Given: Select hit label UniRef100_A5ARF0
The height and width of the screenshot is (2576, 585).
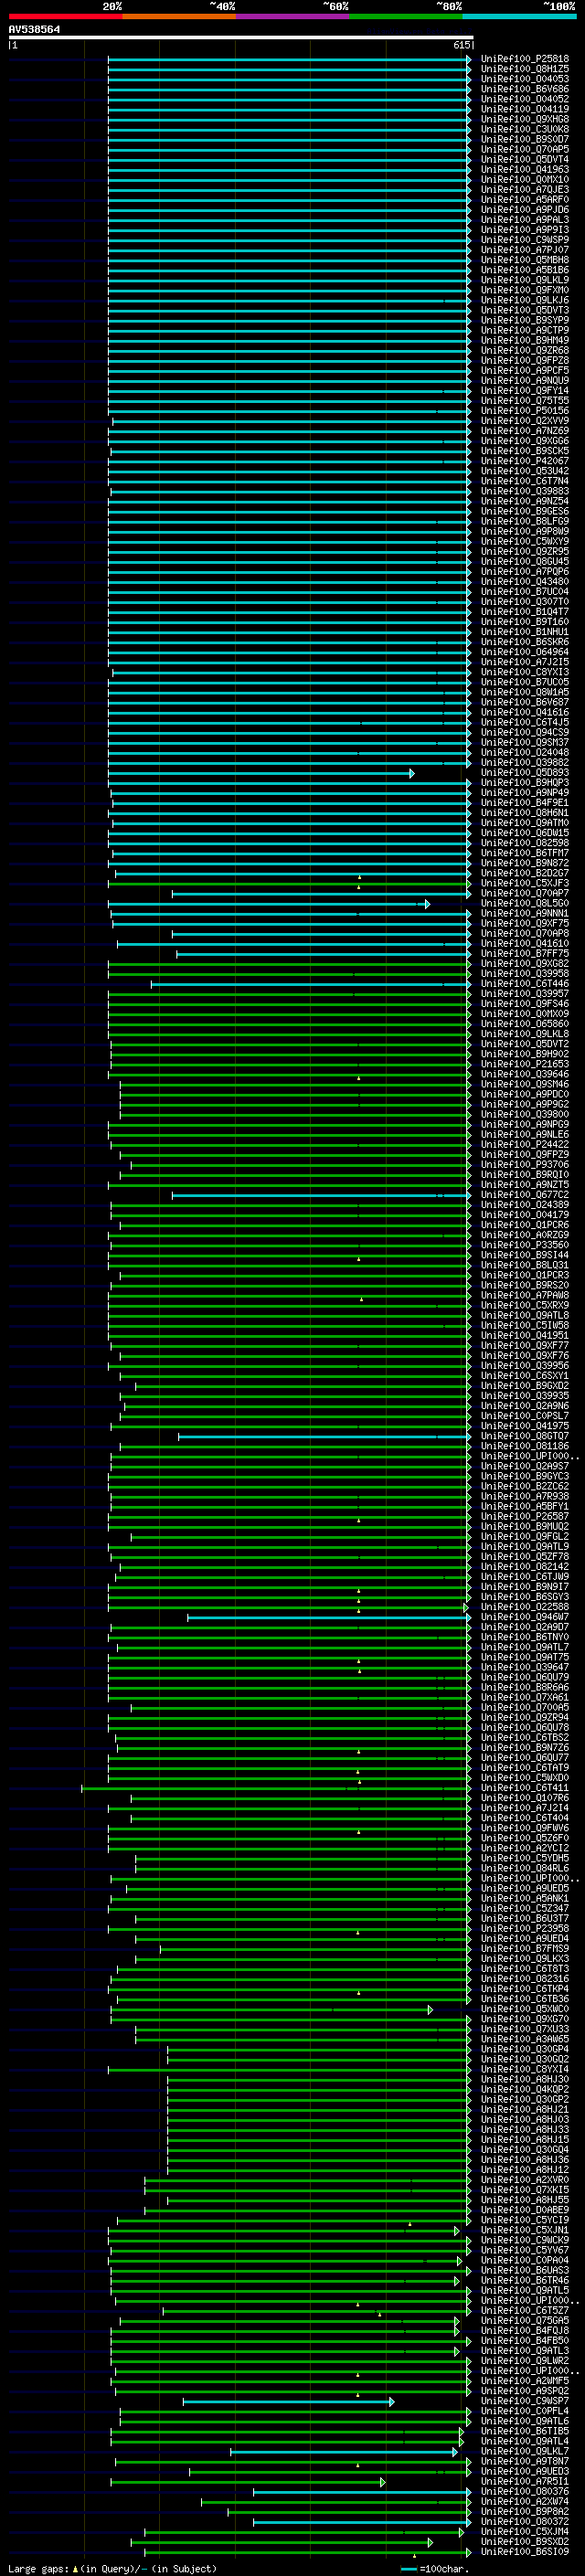Looking at the screenshot, I should (524, 199).
